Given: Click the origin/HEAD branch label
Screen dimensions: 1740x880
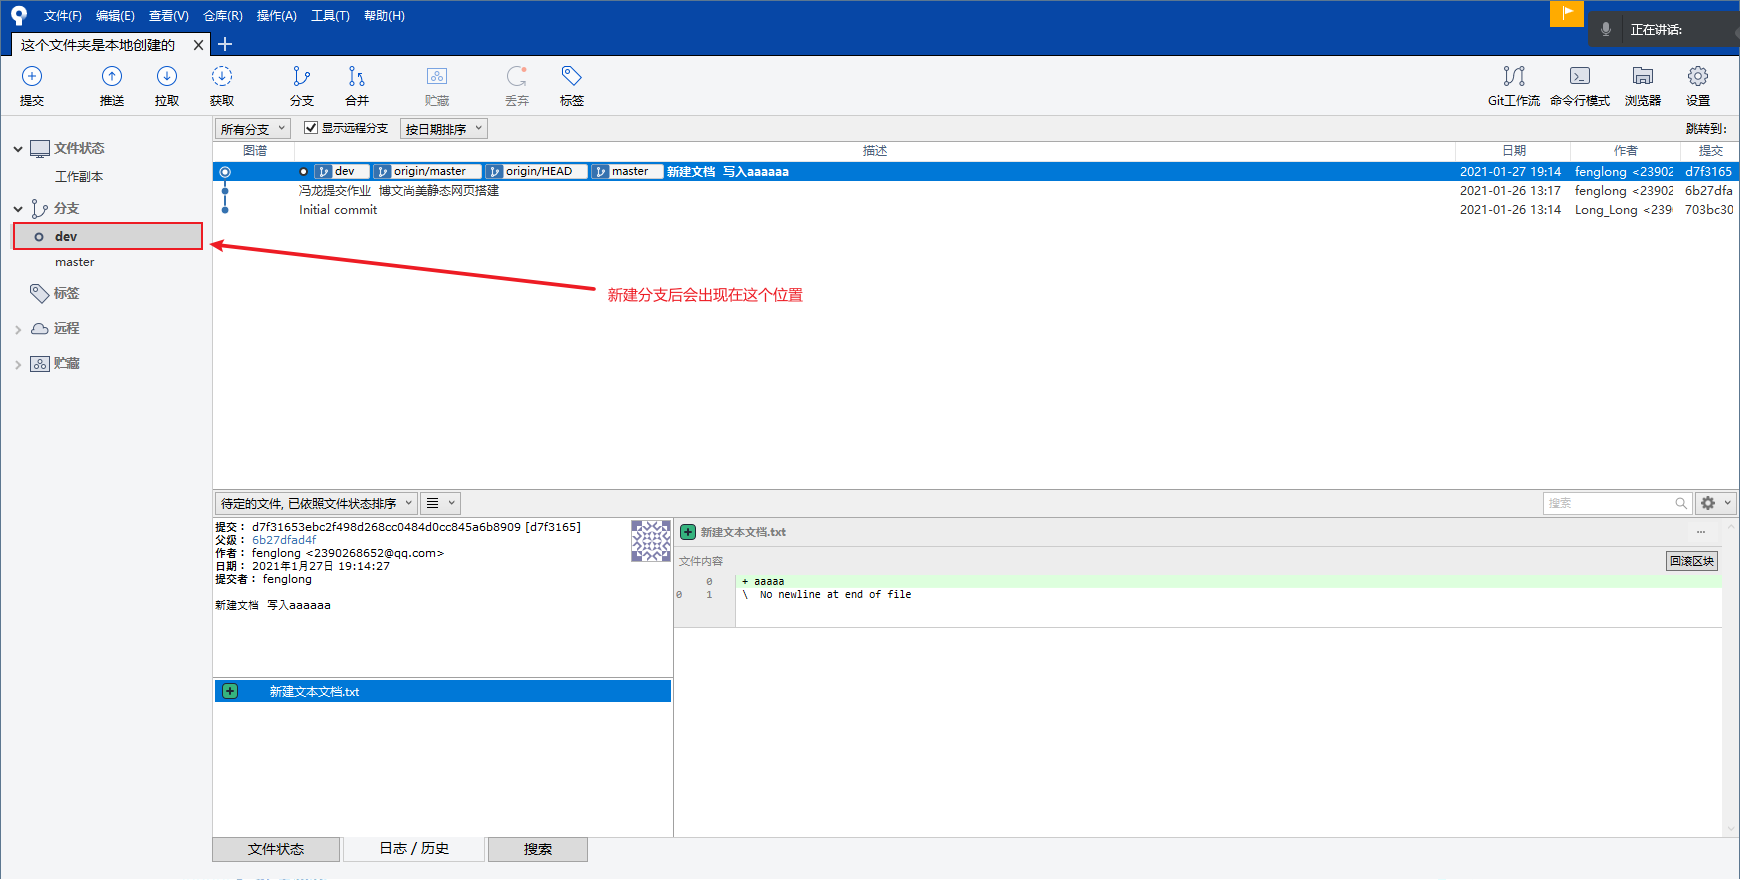Looking at the screenshot, I should pyautogui.click(x=536, y=172).
